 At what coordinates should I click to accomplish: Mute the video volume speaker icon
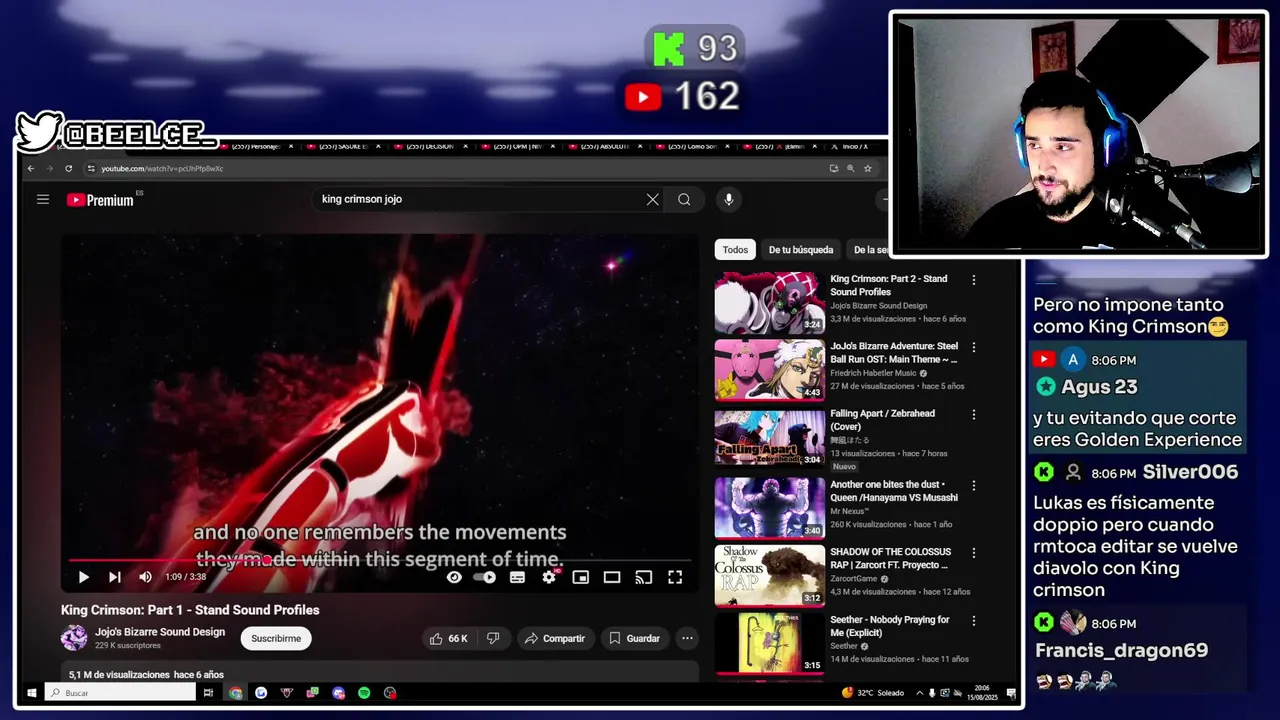145,577
